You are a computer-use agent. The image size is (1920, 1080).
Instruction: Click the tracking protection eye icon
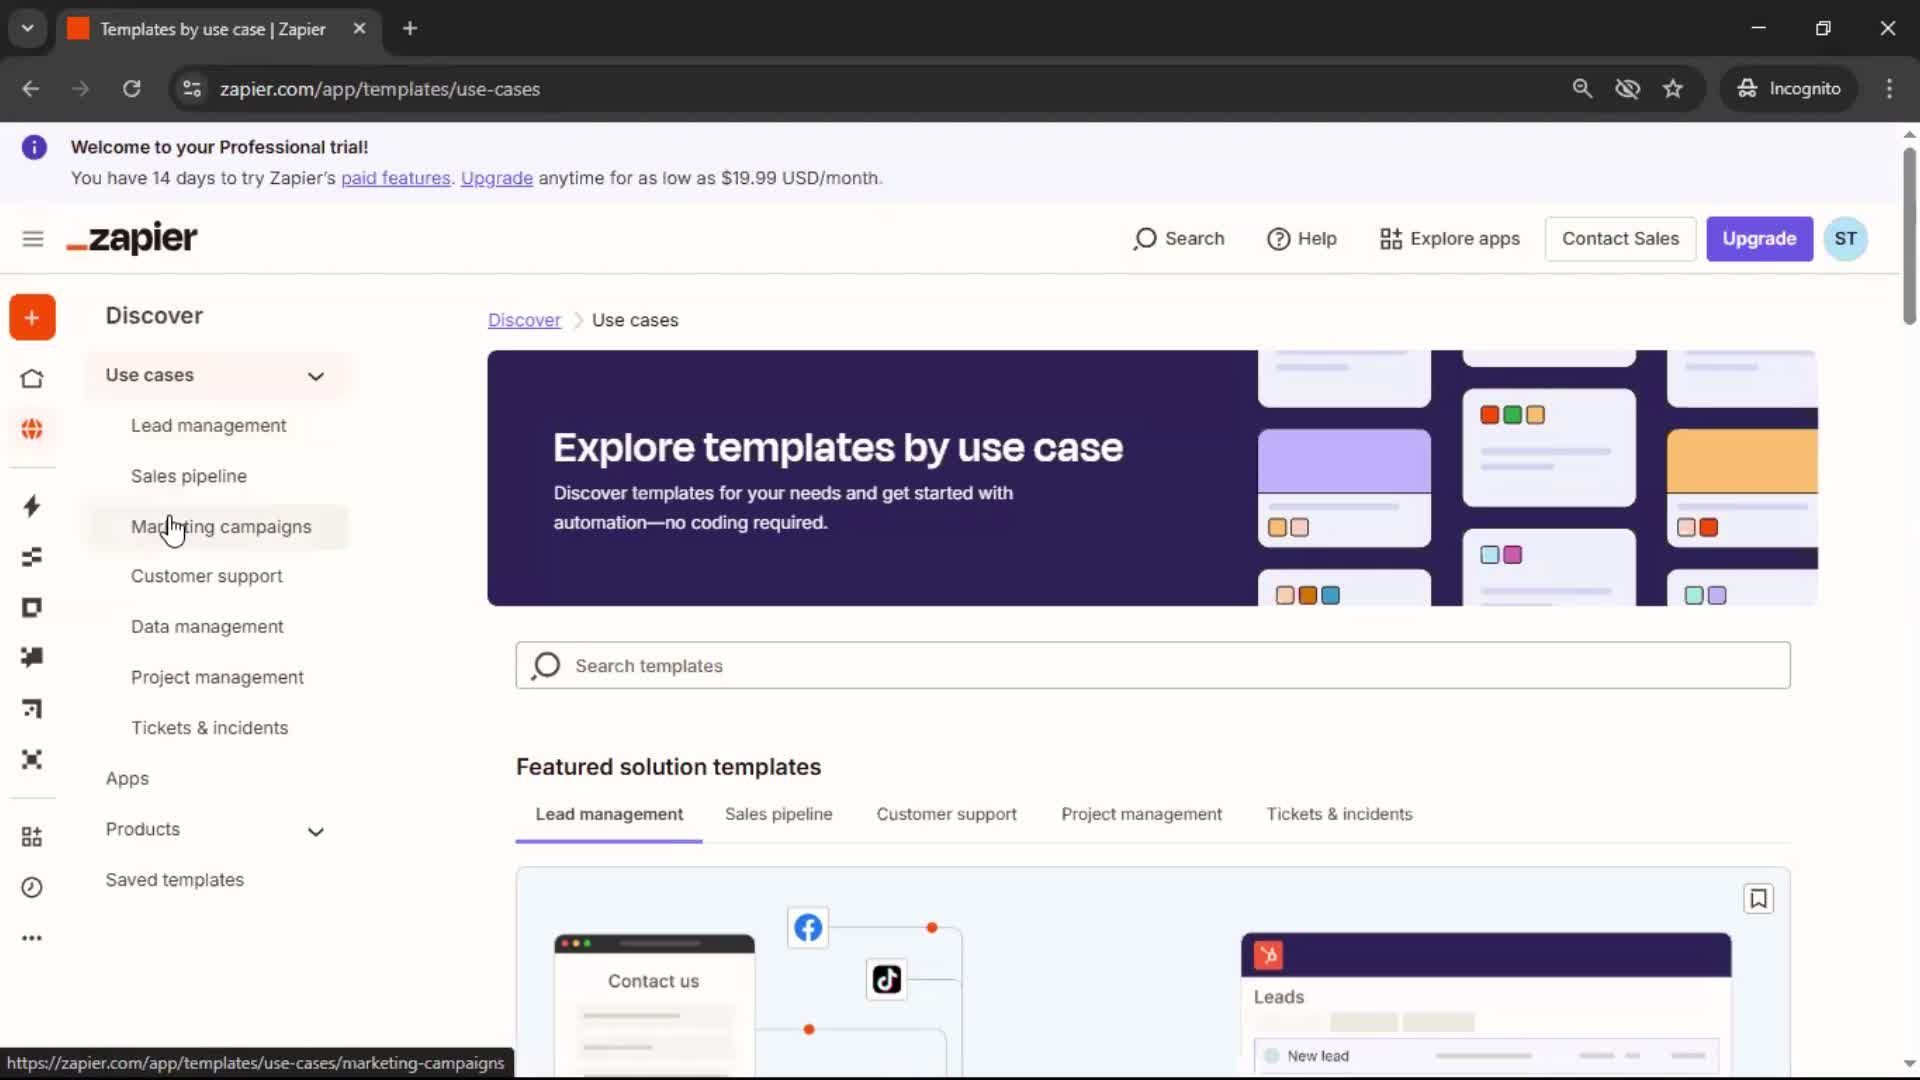tap(1627, 89)
